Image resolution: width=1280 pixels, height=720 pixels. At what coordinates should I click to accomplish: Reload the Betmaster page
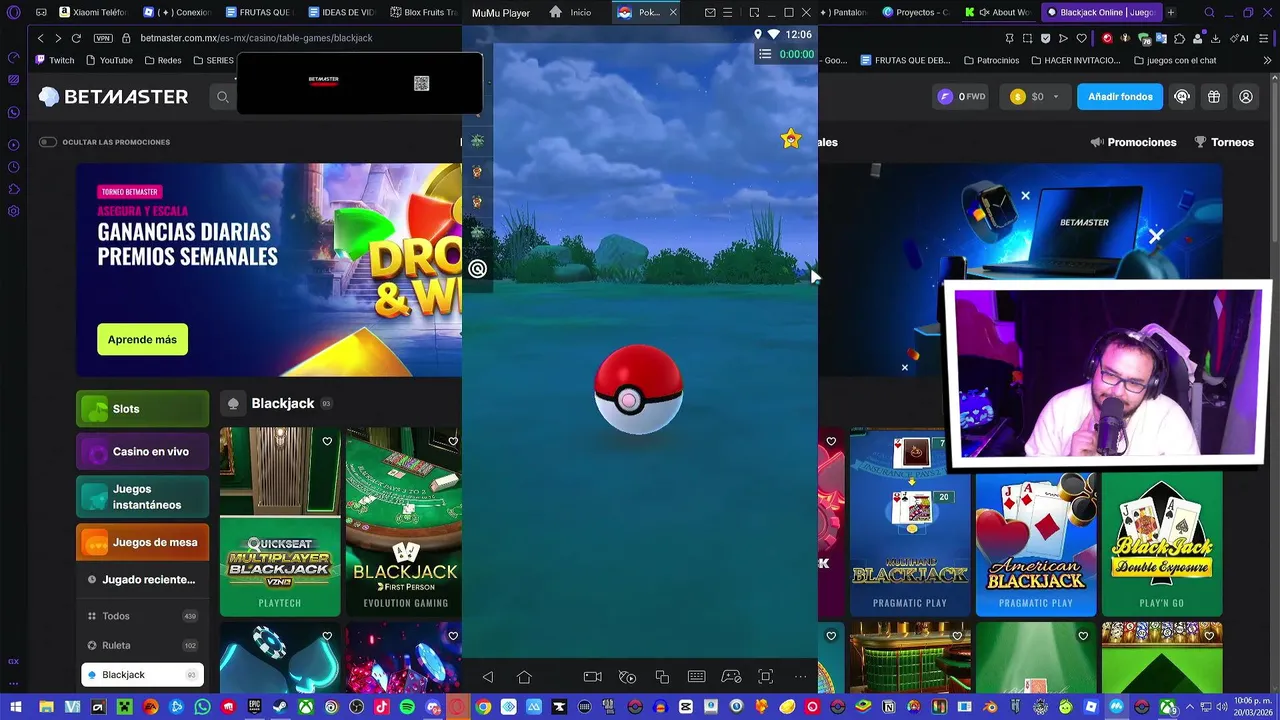76,38
